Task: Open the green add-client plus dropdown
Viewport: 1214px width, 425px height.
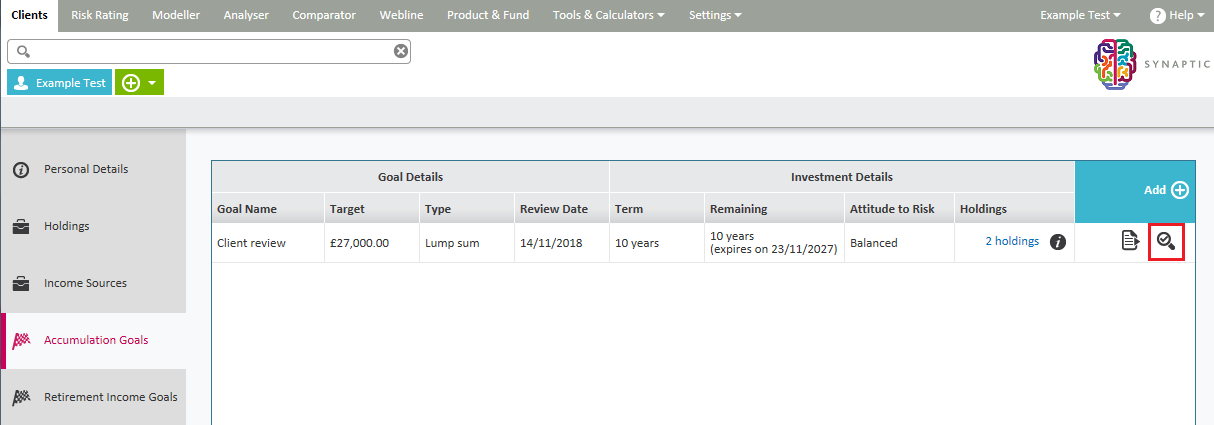Action: 139,83
